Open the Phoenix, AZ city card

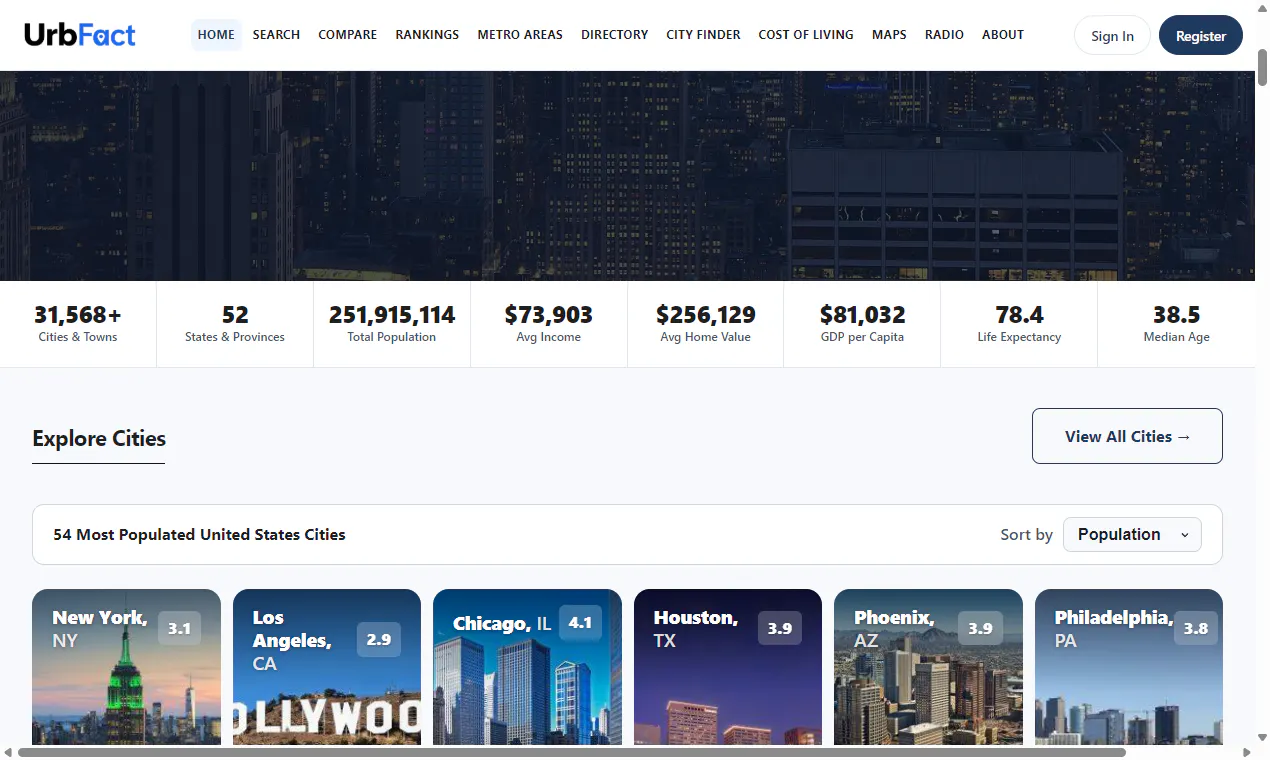coord(928,666)
